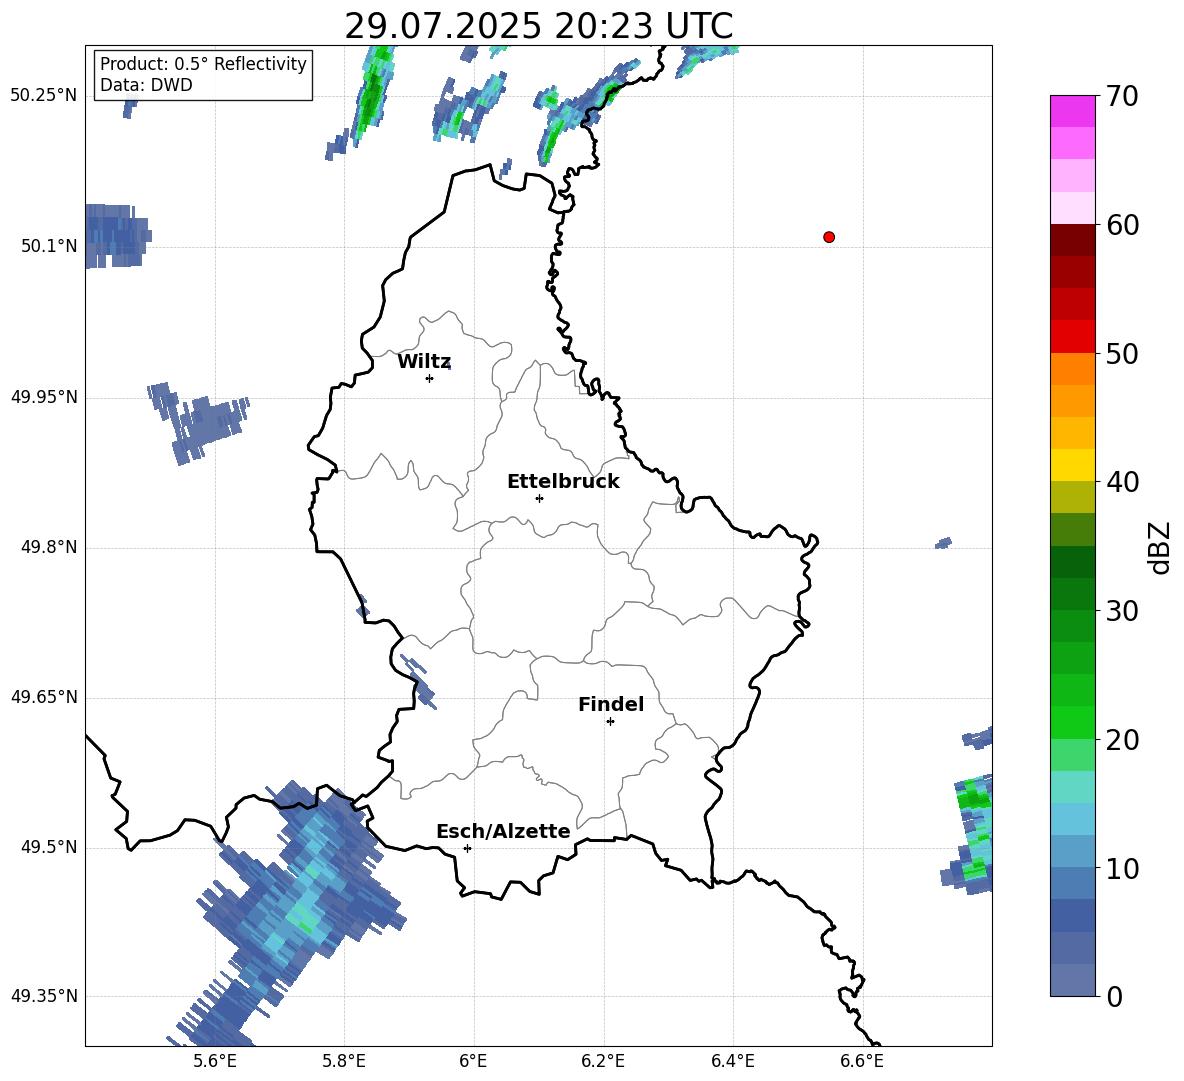Screen dimensions: 1184x1081
Task: Click the 50 colorbar tick label
Action: click(1122, 353)
